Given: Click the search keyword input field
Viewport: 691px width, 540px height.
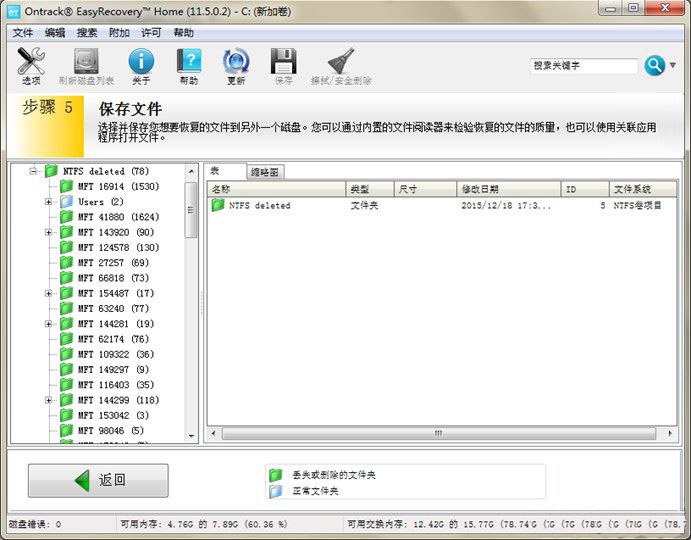Looking at the screenshot, I should coord(583,66).
